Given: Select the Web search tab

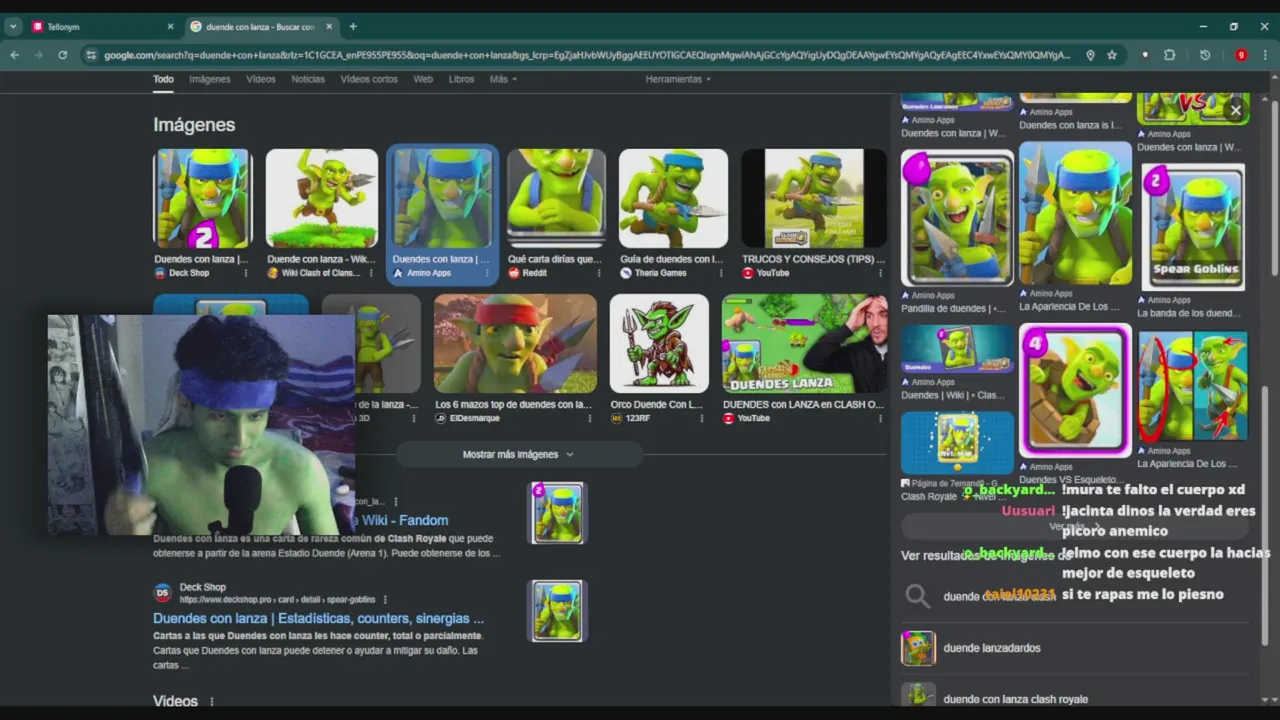Looking at the screenshot, I should (x=423, y=79).
